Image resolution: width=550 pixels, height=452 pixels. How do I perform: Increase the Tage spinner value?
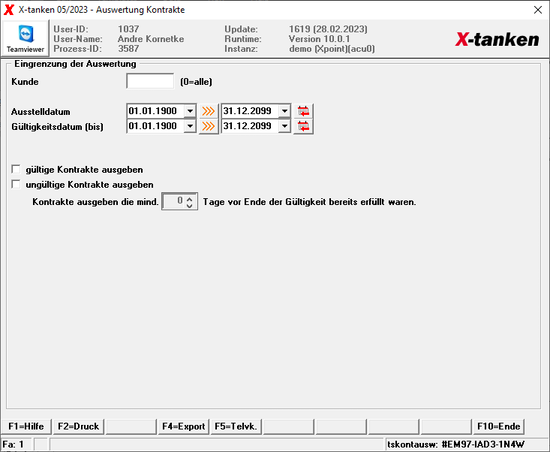[x=190, y=199]
